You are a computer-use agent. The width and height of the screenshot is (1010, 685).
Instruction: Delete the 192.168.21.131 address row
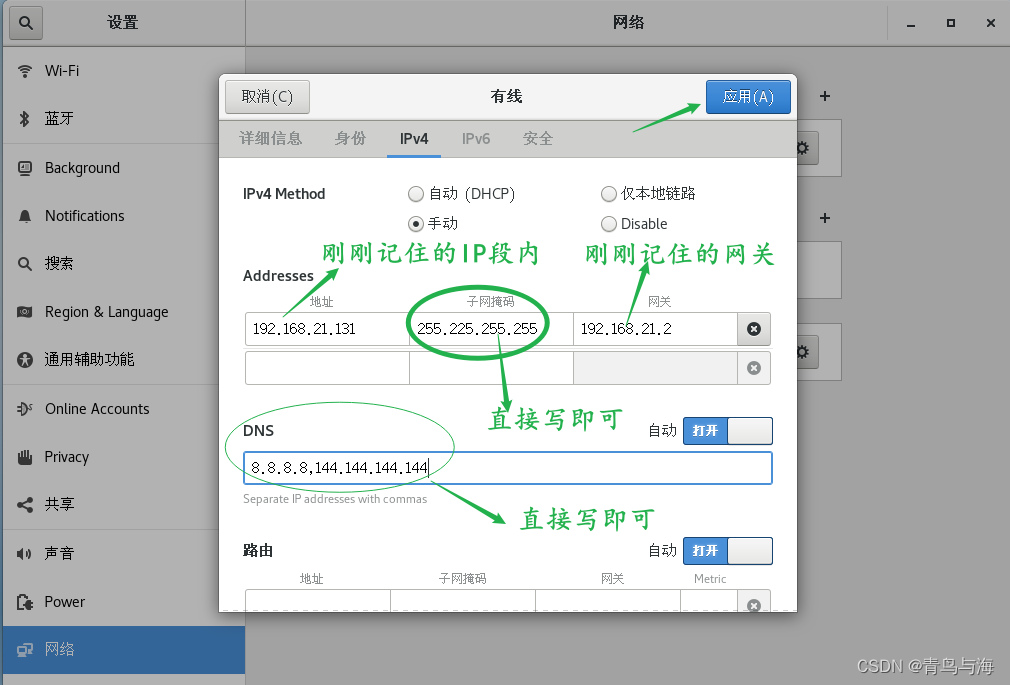(x=754, y=329)
